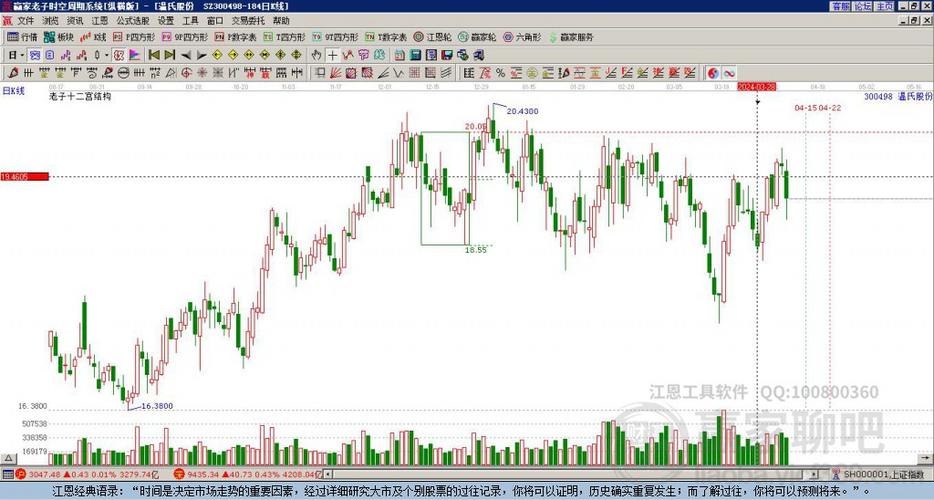Screen dimensions: 934x500
Task: Toggle the crosshair cursor tool
Action: (332, 55)
